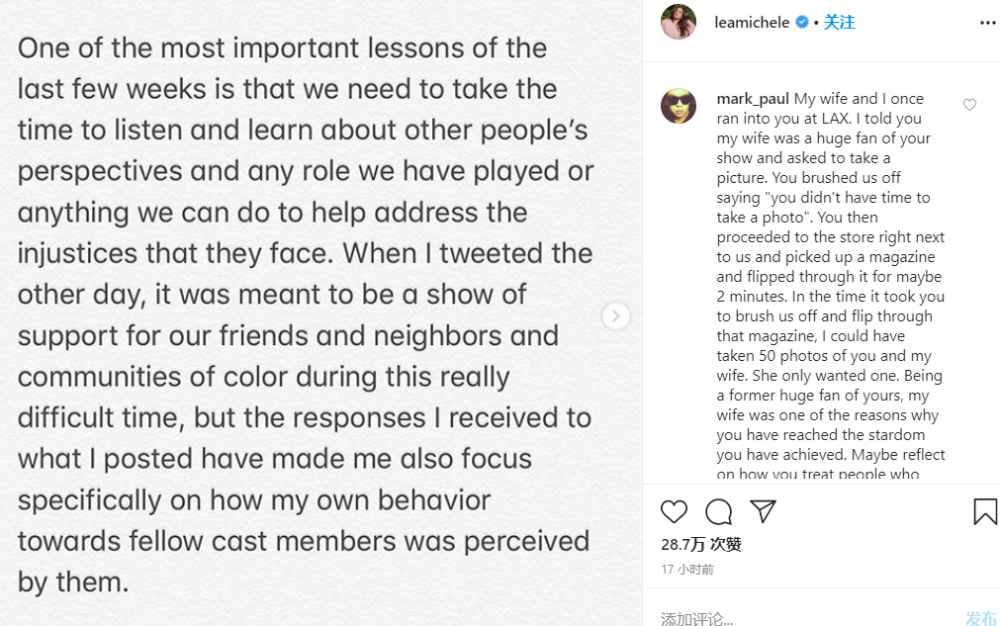
Task: Open the 17 小时前 timestamp link
Action: pyautogui.click(x=687, y=569)
